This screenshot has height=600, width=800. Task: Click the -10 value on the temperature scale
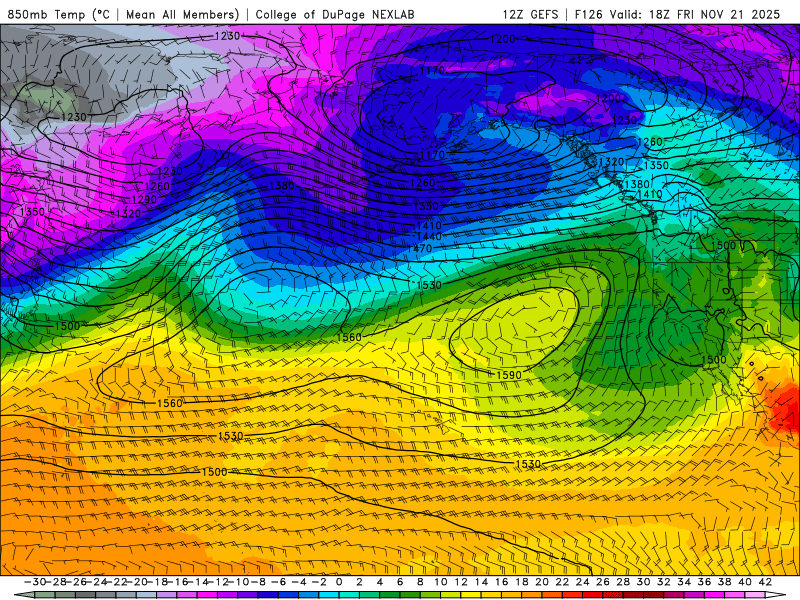pos(238,582)
